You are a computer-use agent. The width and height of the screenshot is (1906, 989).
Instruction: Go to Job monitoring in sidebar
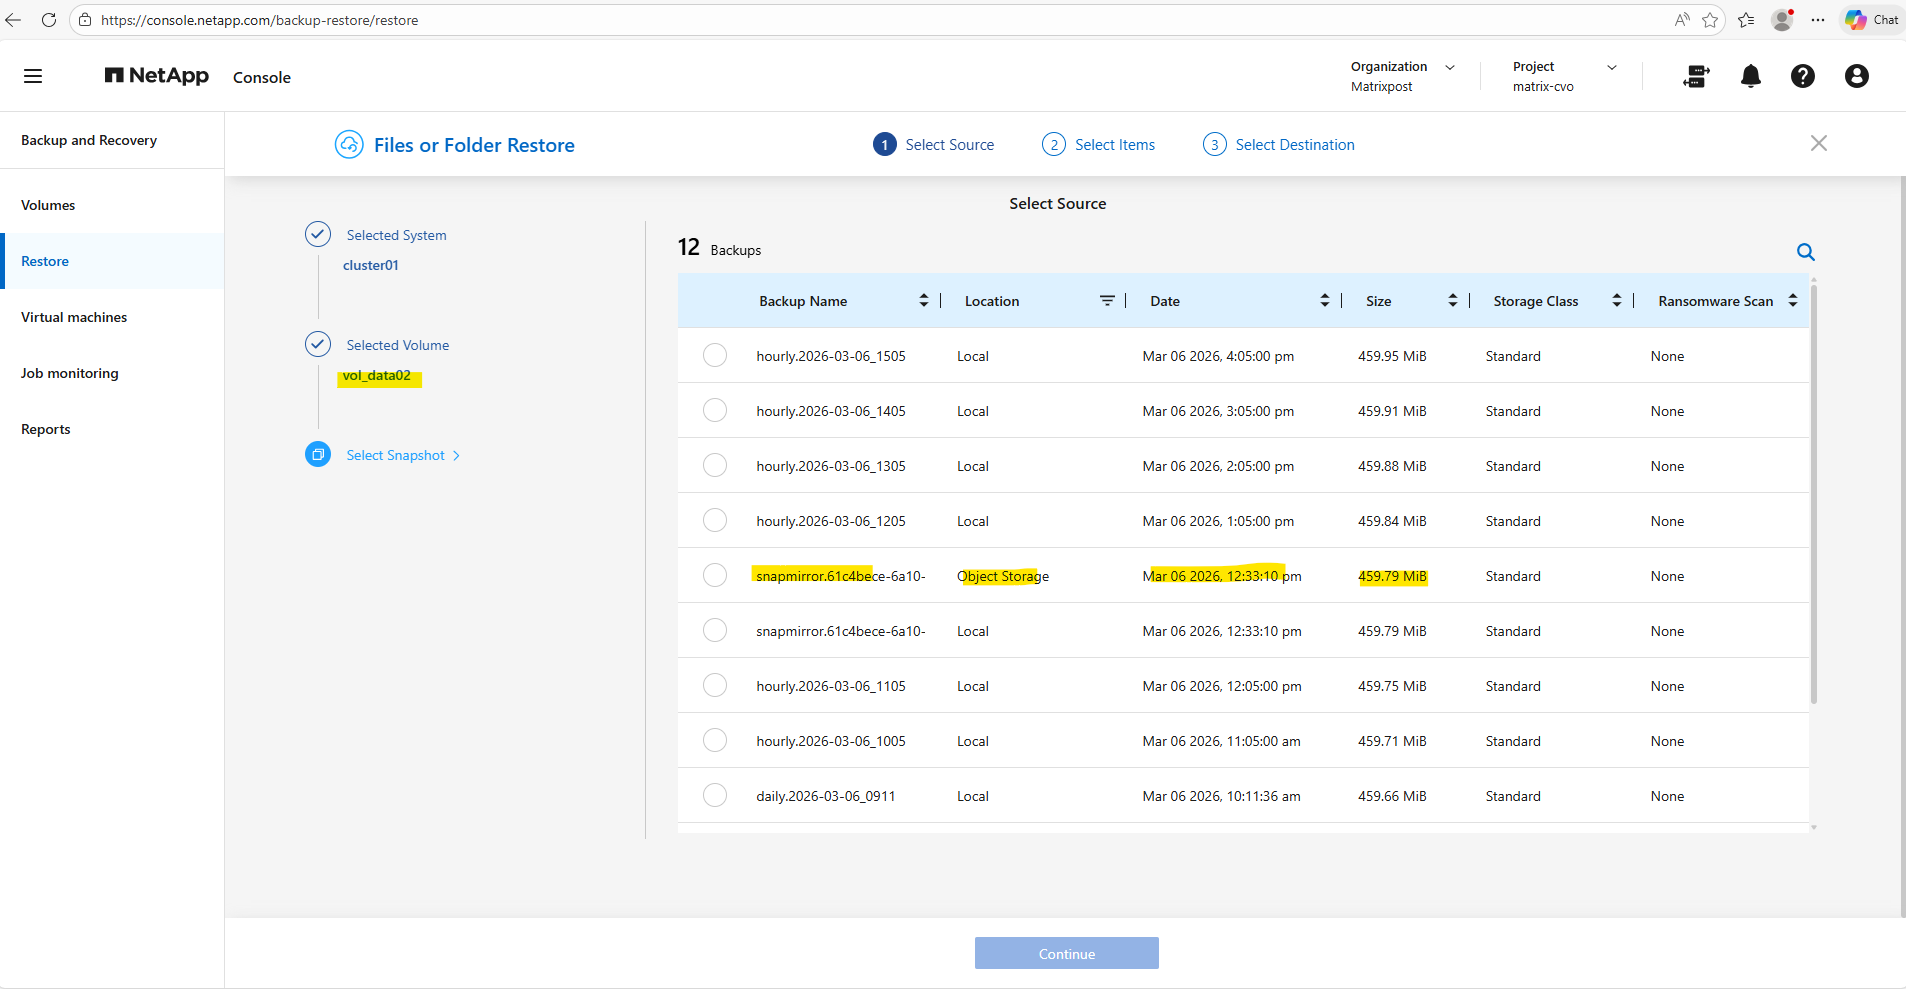[x=70, y=373]
